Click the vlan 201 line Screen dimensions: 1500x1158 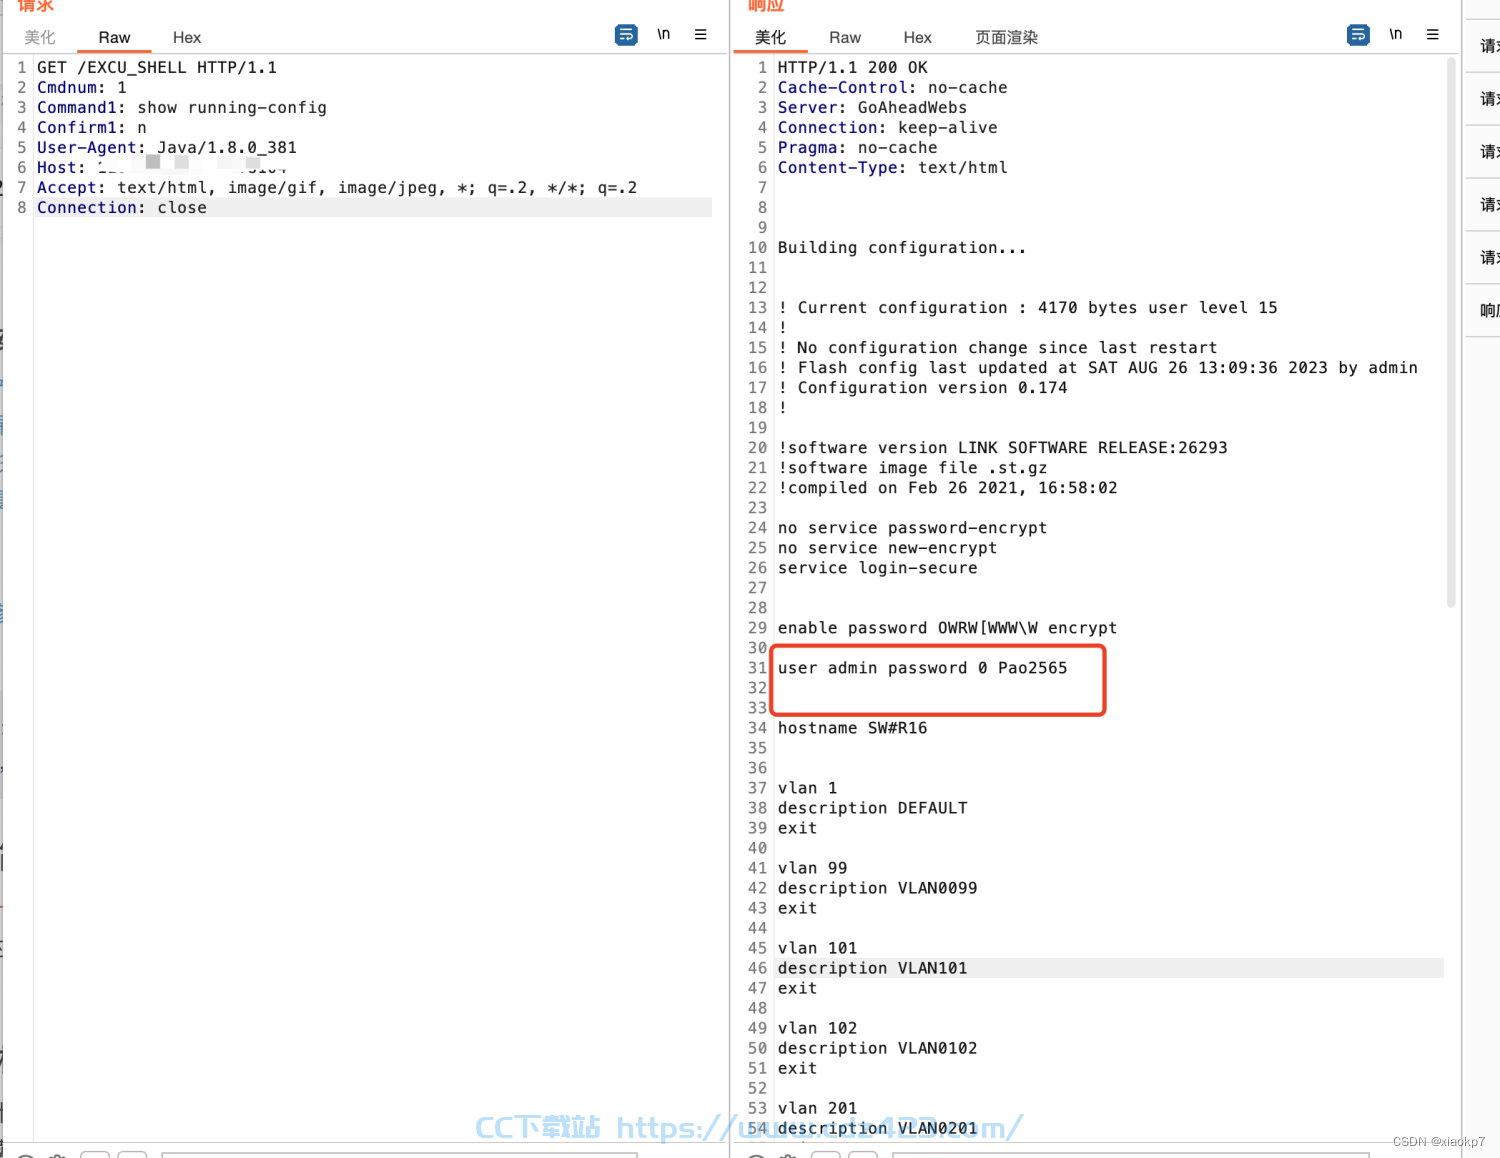(818, 1108)
